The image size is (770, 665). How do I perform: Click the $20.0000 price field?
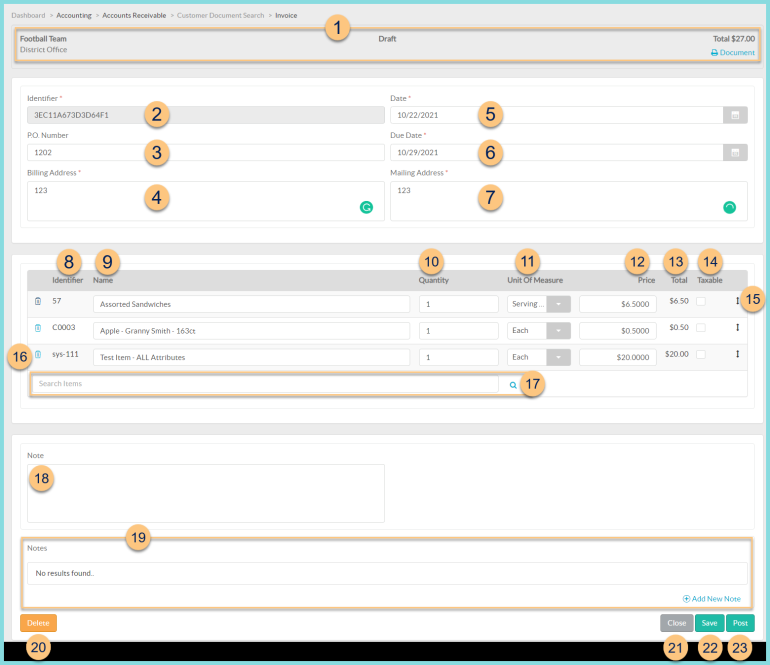click(618, 357)
